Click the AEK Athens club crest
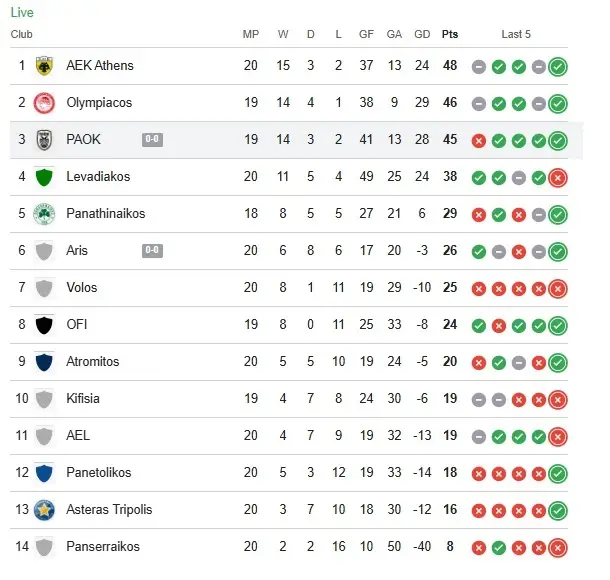This screenshot has width=610, height=580. (43, 66)
